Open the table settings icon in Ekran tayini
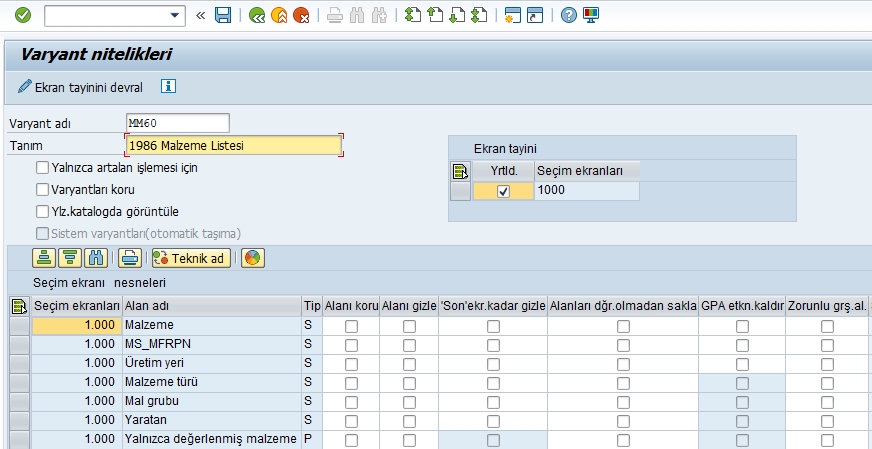 tap(460, 171)
